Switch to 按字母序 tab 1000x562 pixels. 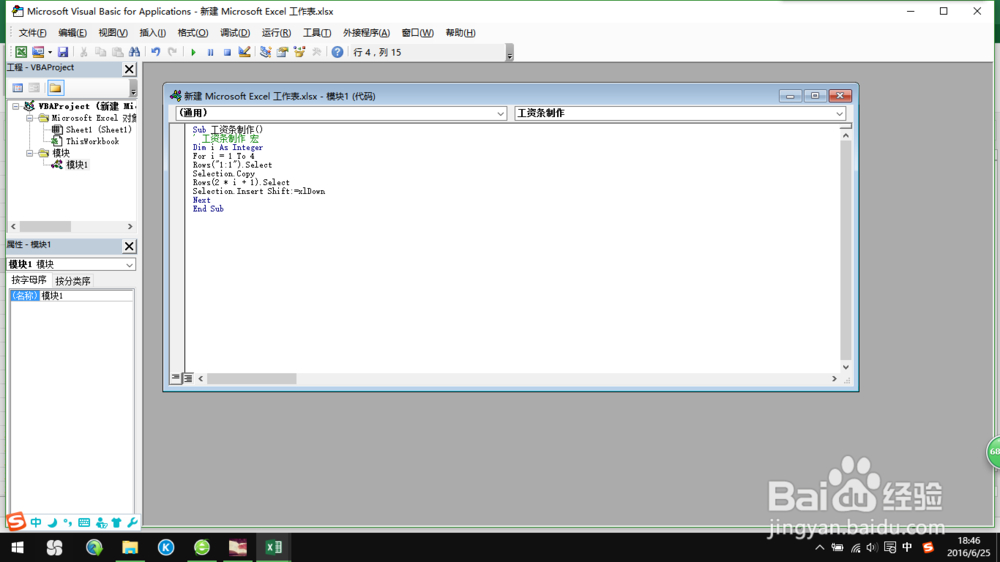29,280
